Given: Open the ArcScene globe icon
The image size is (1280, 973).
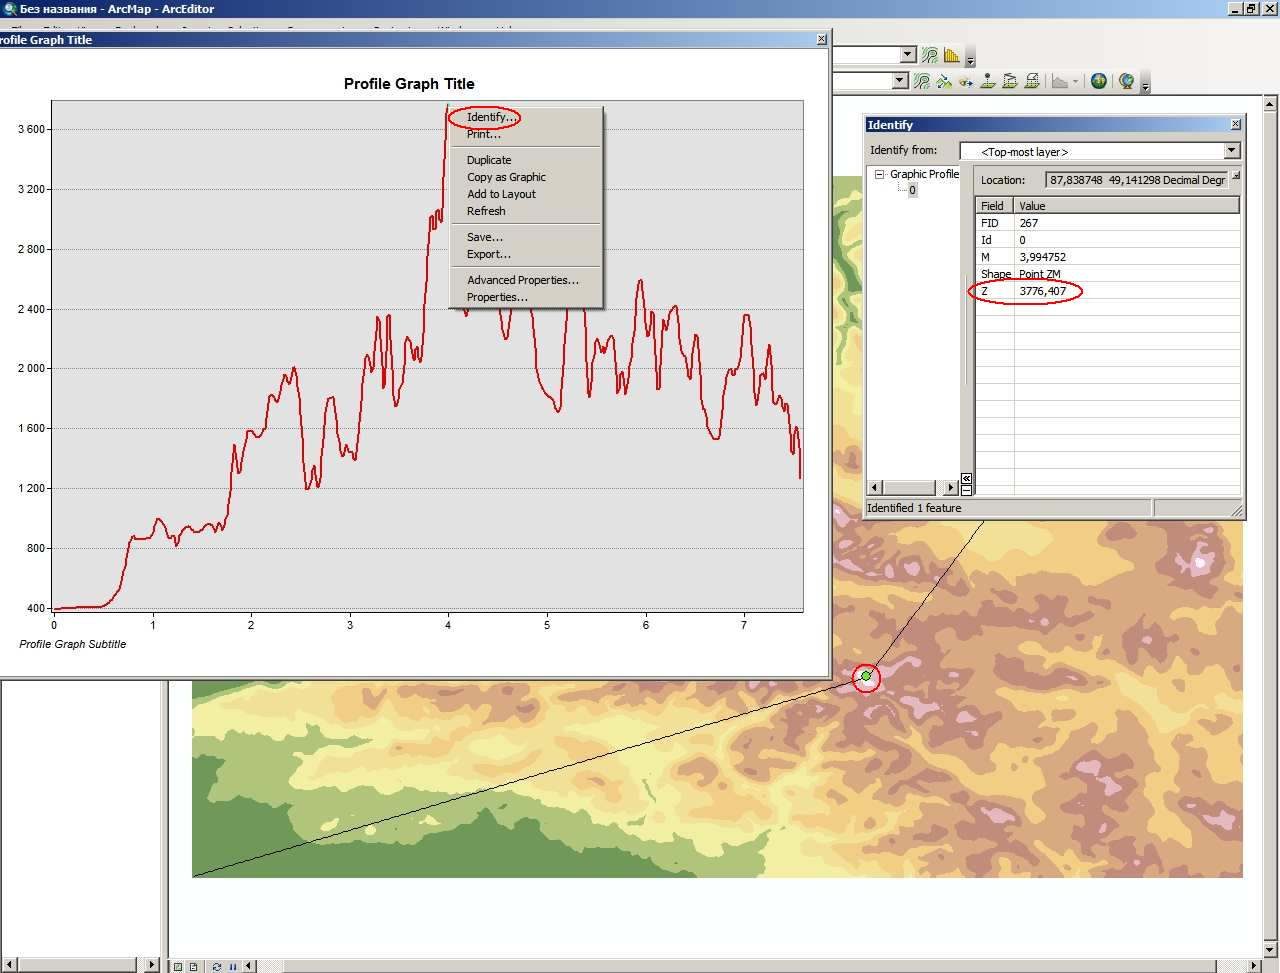Looking at the screenshot, I should [1099, 81].
